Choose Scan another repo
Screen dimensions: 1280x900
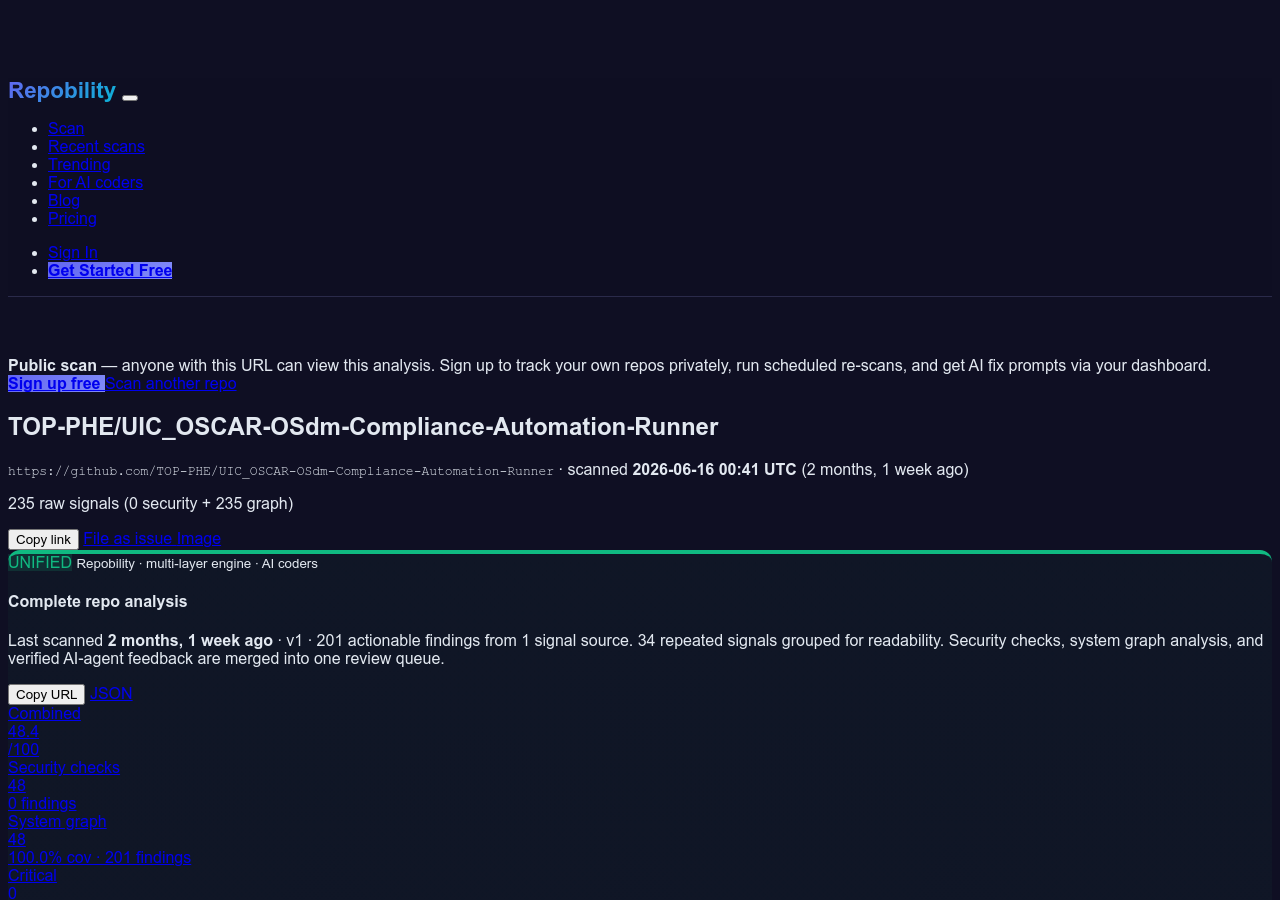click(x=171, y=383)
